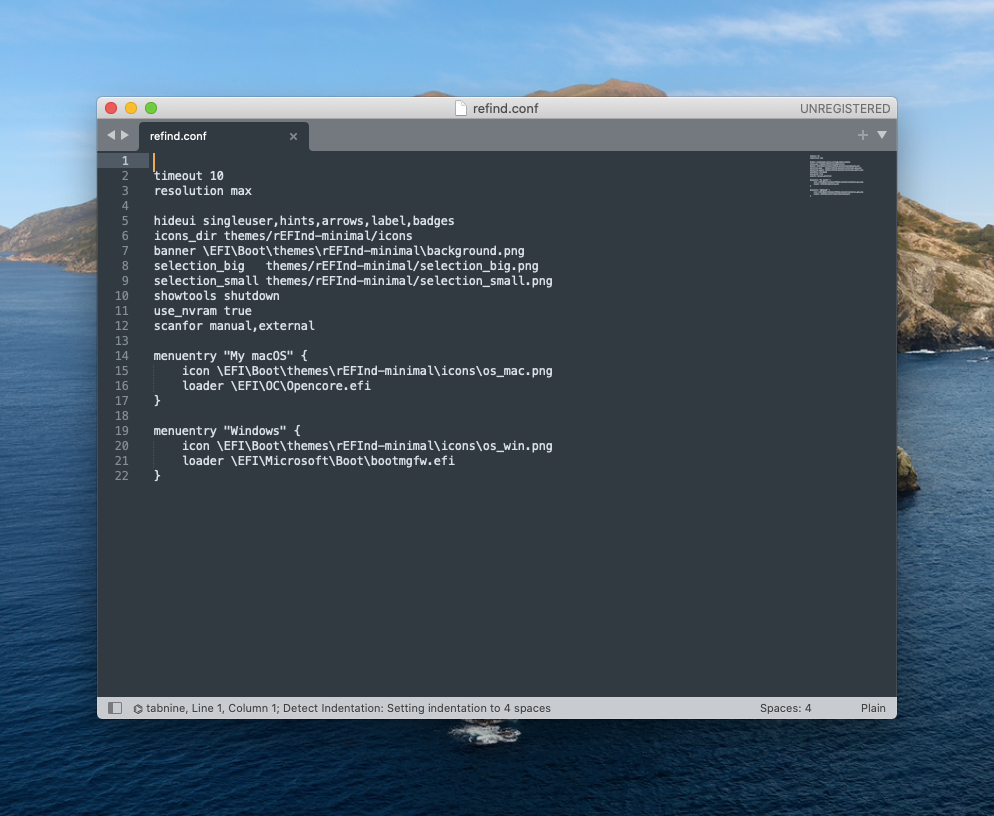Open the Plain syntax selector
994x816 pixels.
(872, 708)
